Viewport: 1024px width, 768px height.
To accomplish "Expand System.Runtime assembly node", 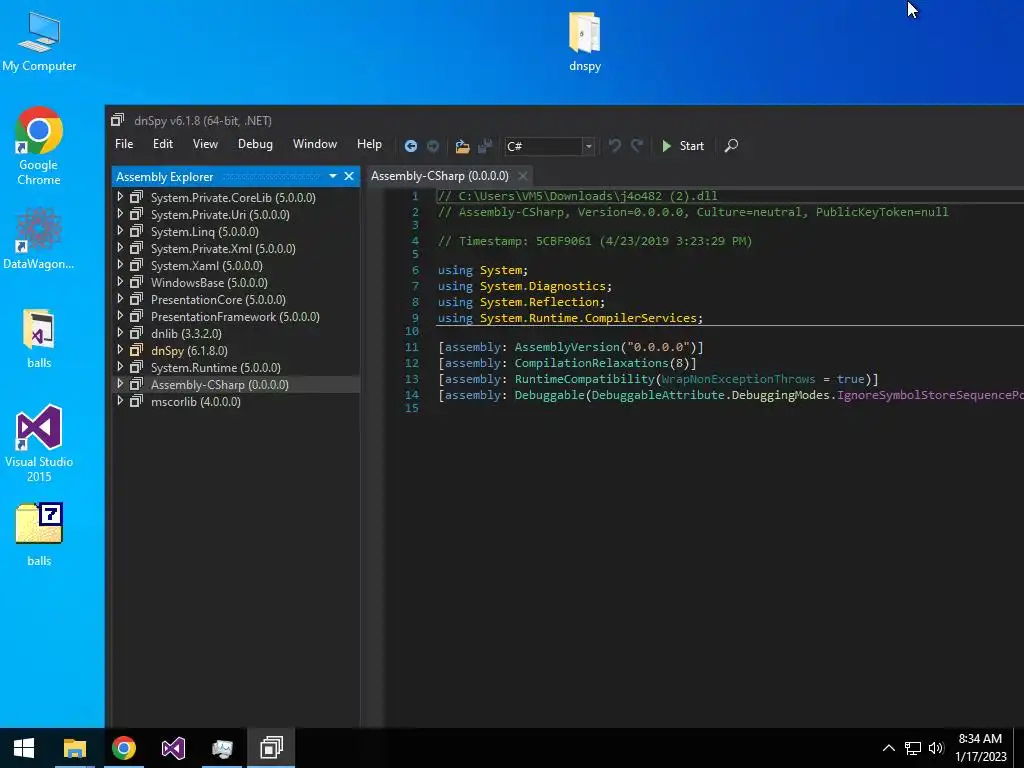I will click(x=120, y=366).
